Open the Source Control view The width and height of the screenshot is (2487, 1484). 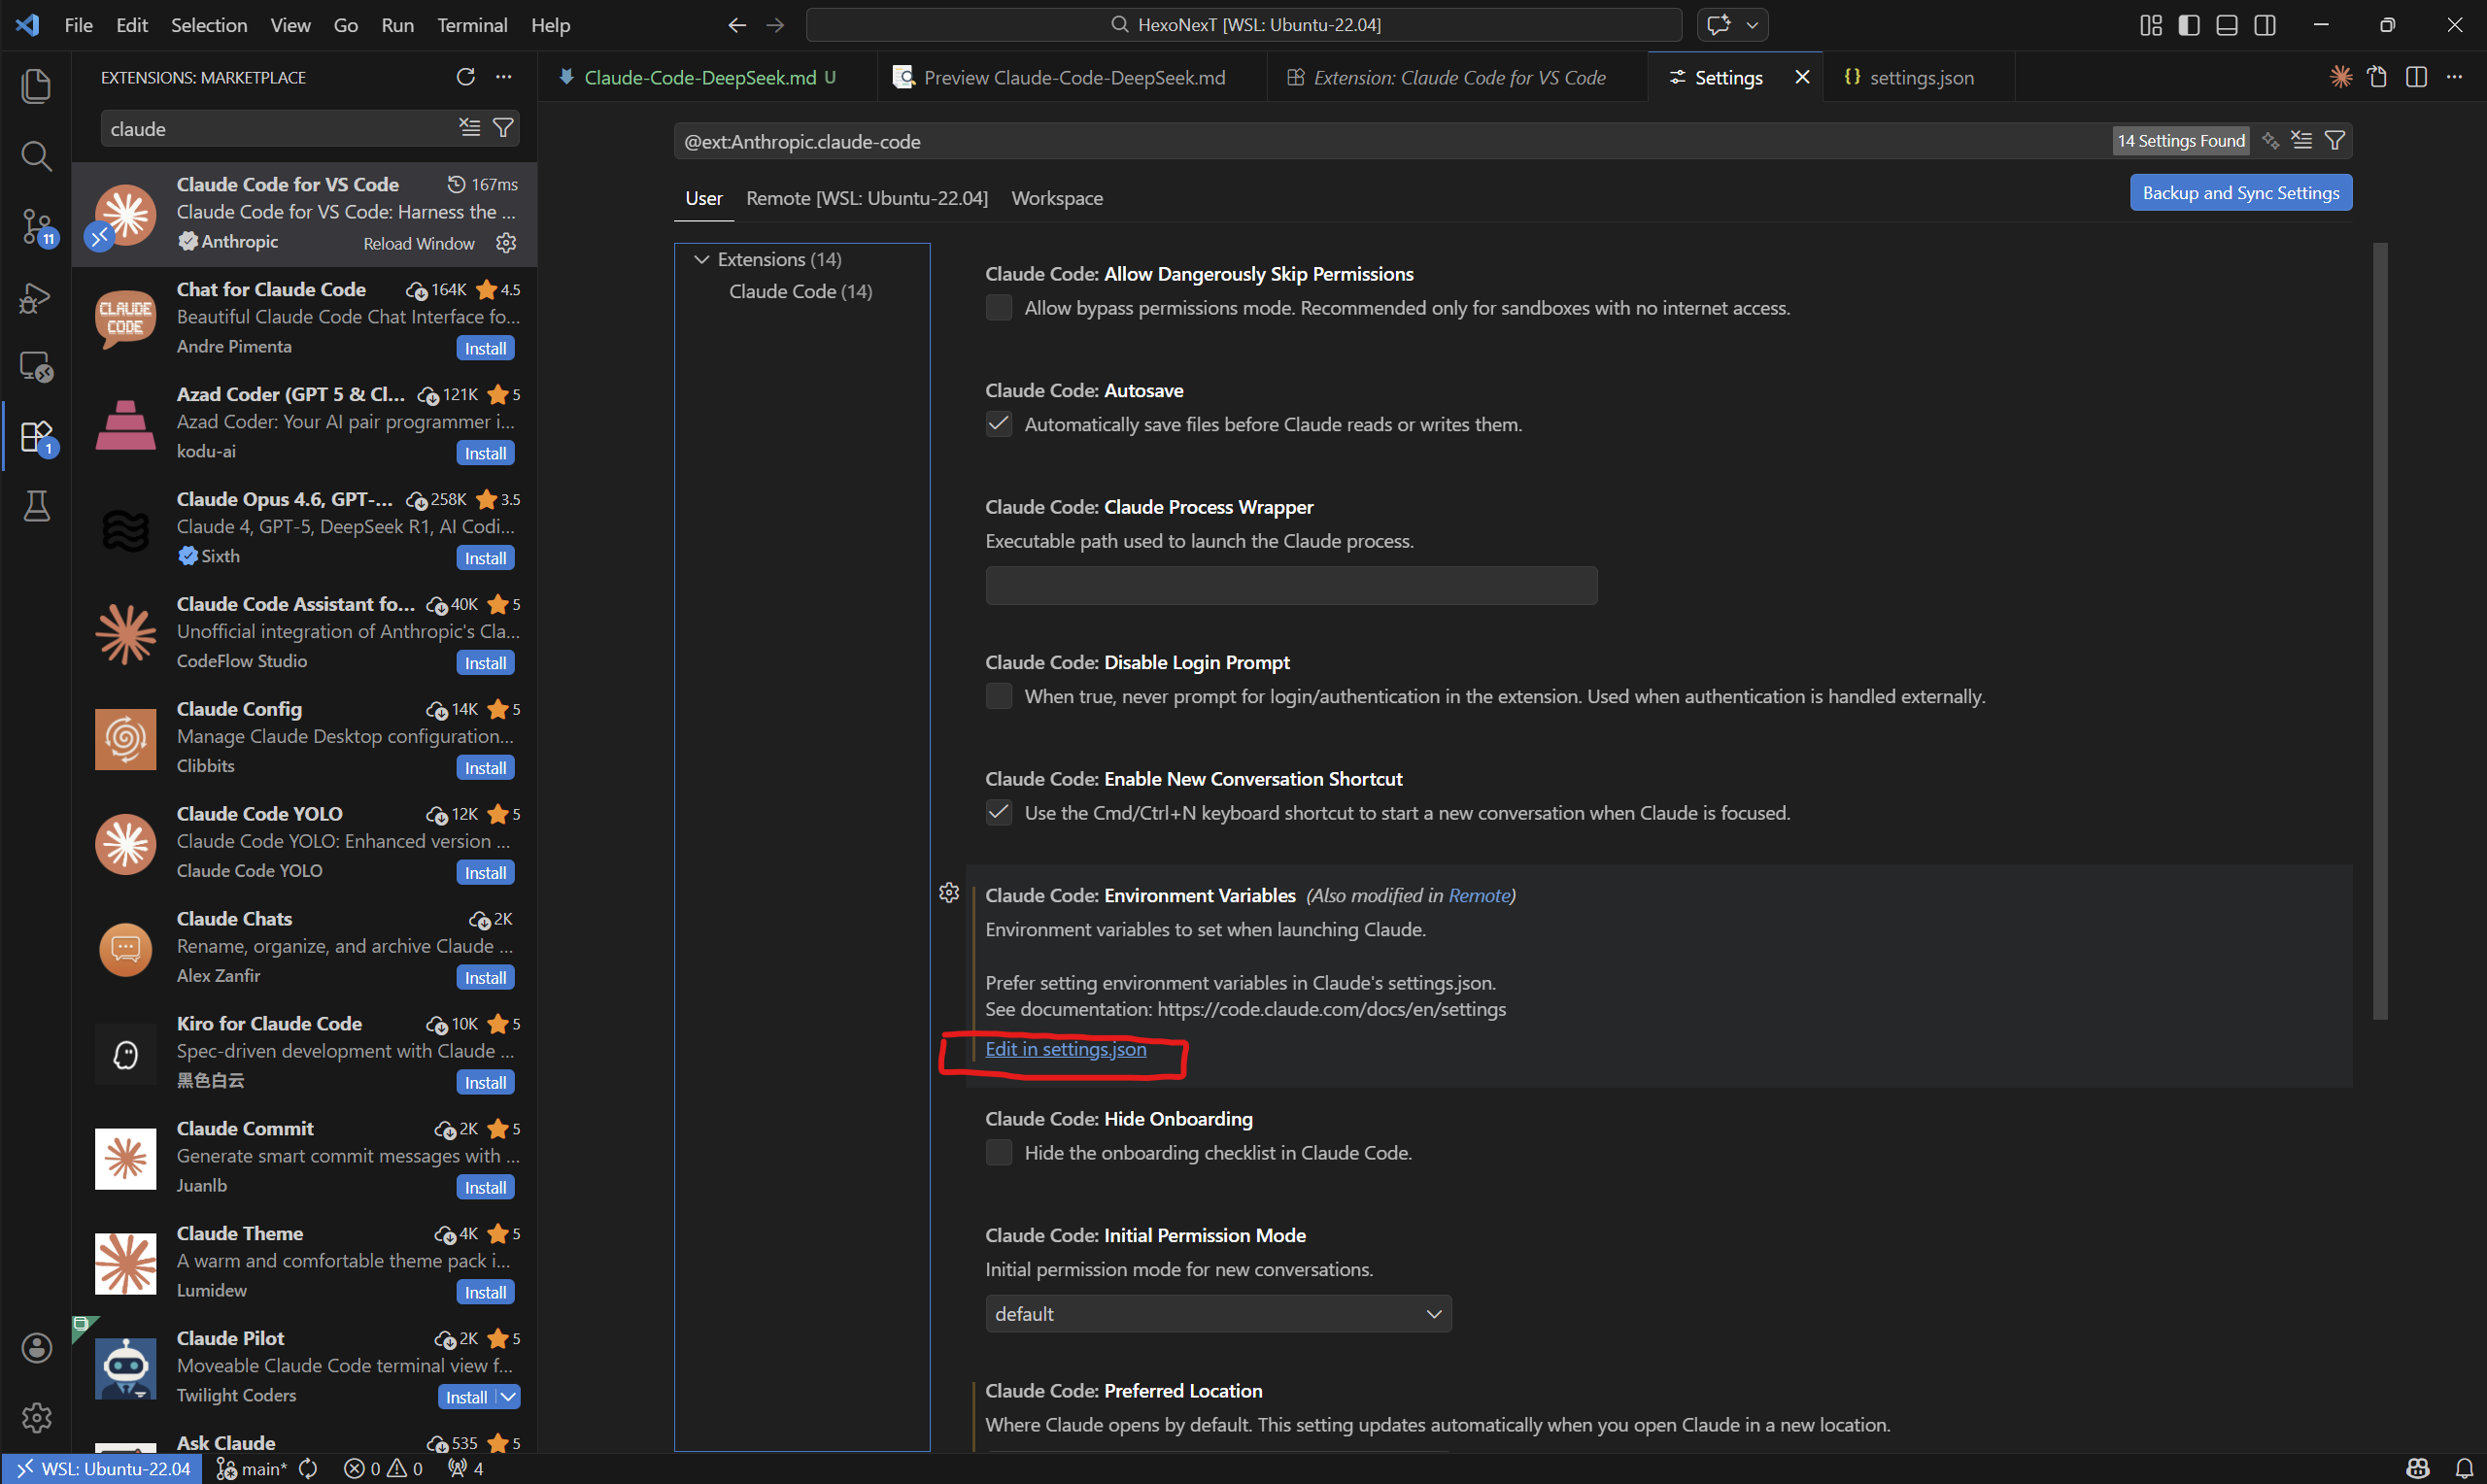pos(36,225)
